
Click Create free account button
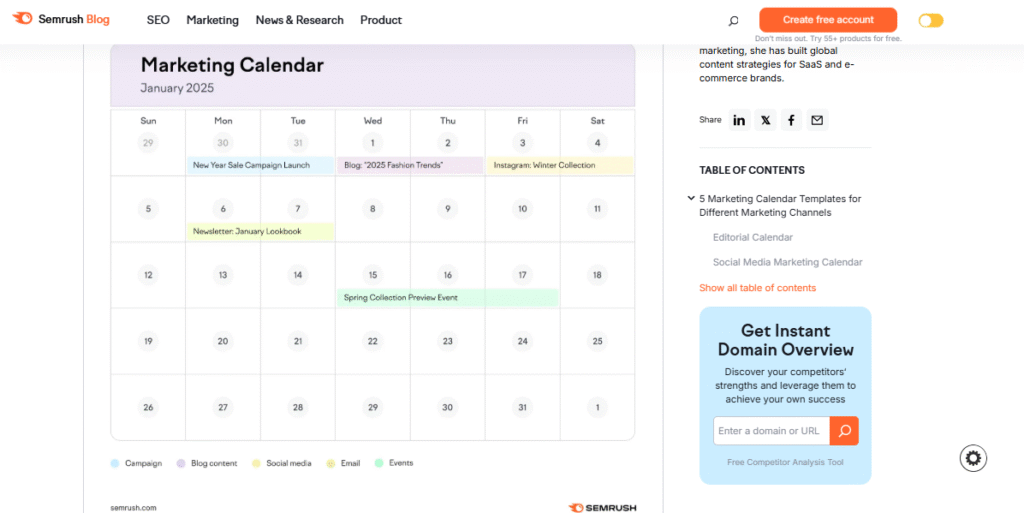click(x=828, y=20)
